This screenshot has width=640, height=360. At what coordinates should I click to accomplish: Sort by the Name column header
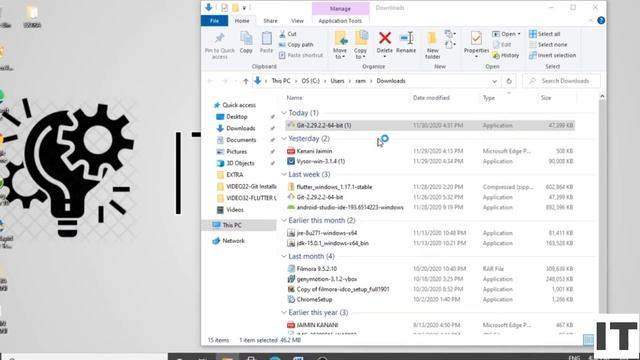[294, 98]
